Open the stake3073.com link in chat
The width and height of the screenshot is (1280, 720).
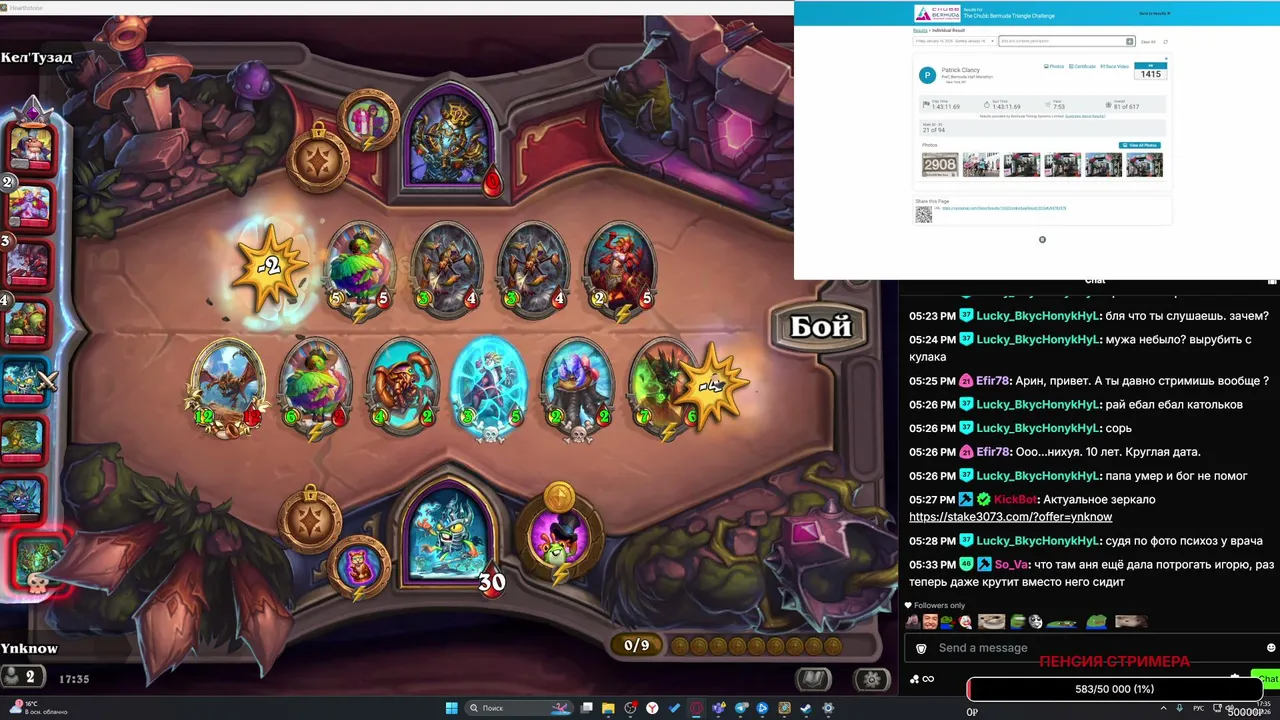1010,517
